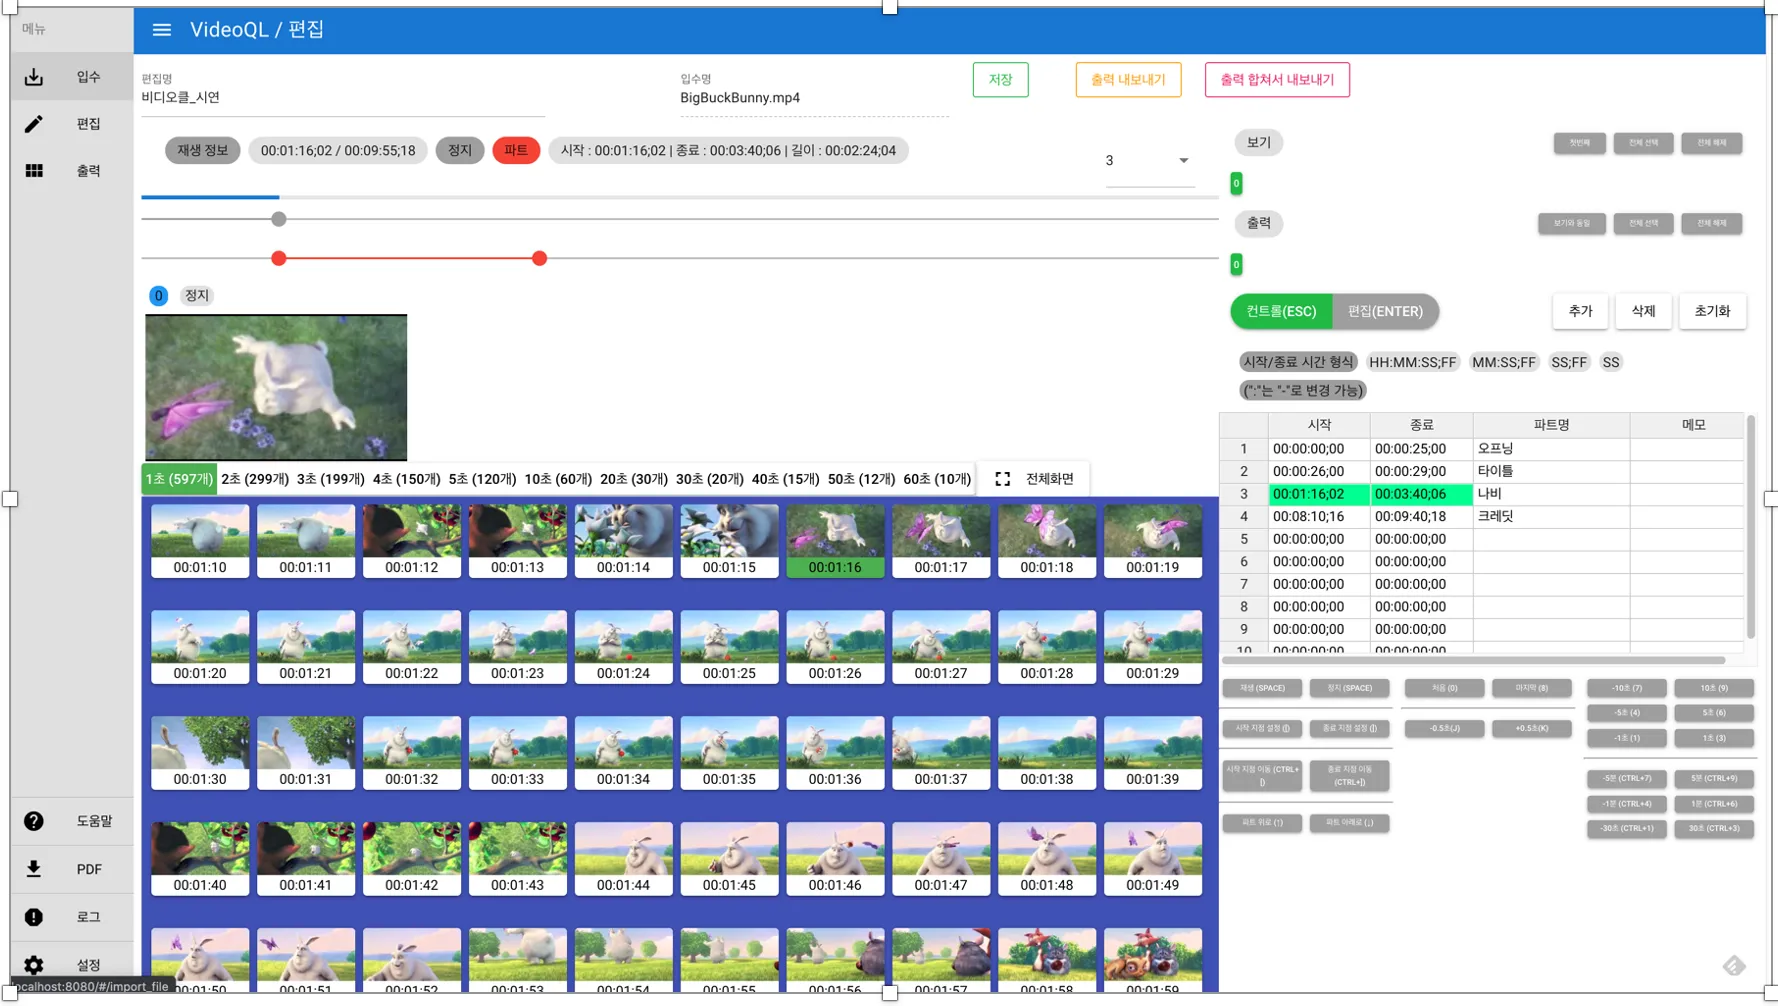Click the 전체화면 fullscreen icon

[x=1002, y=479]
